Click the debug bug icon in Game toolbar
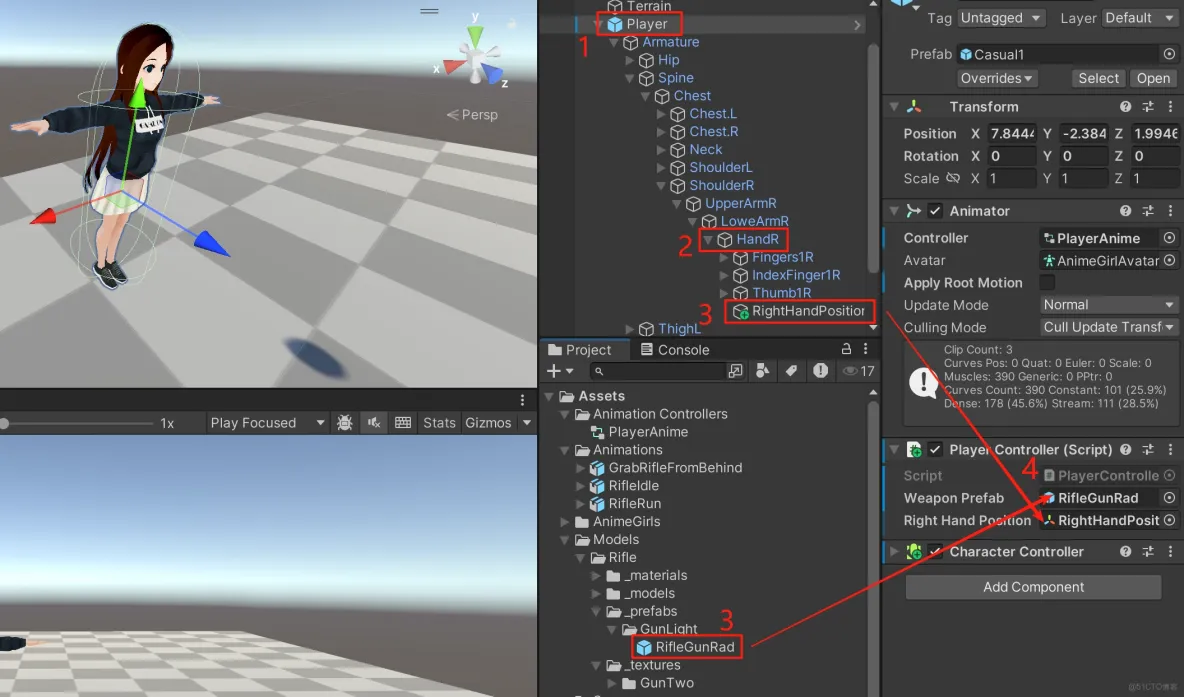Viewport: 1184px width, 697px height. (x=345, y=422)
